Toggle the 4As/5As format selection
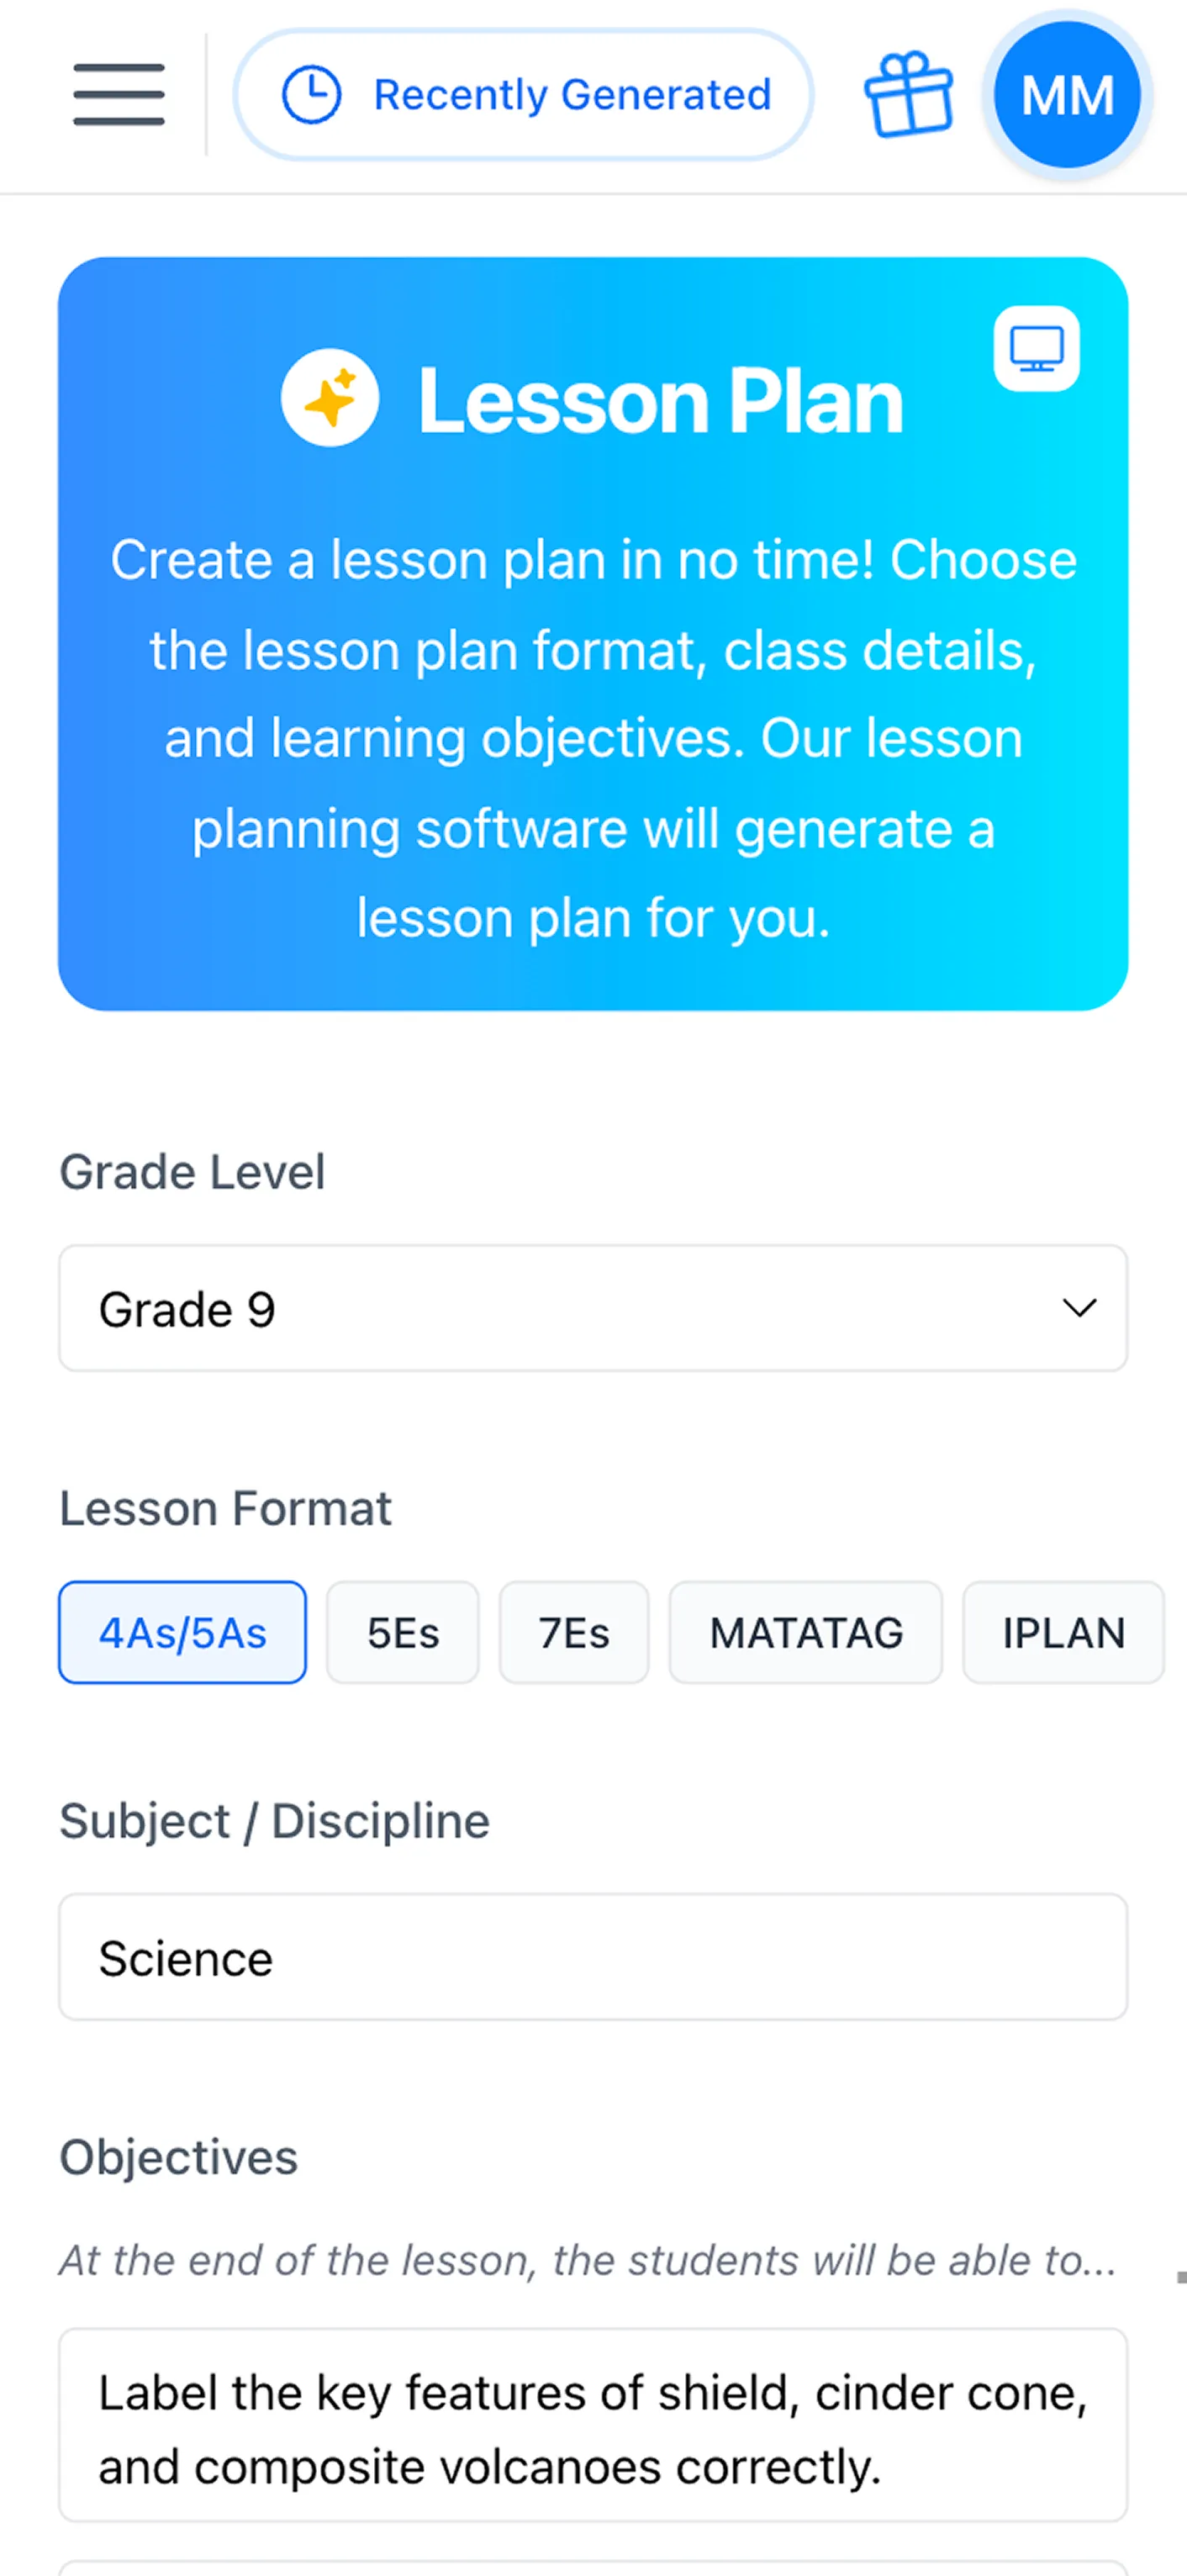This screenshot has height=2576, width=1187. (181, 1632)
